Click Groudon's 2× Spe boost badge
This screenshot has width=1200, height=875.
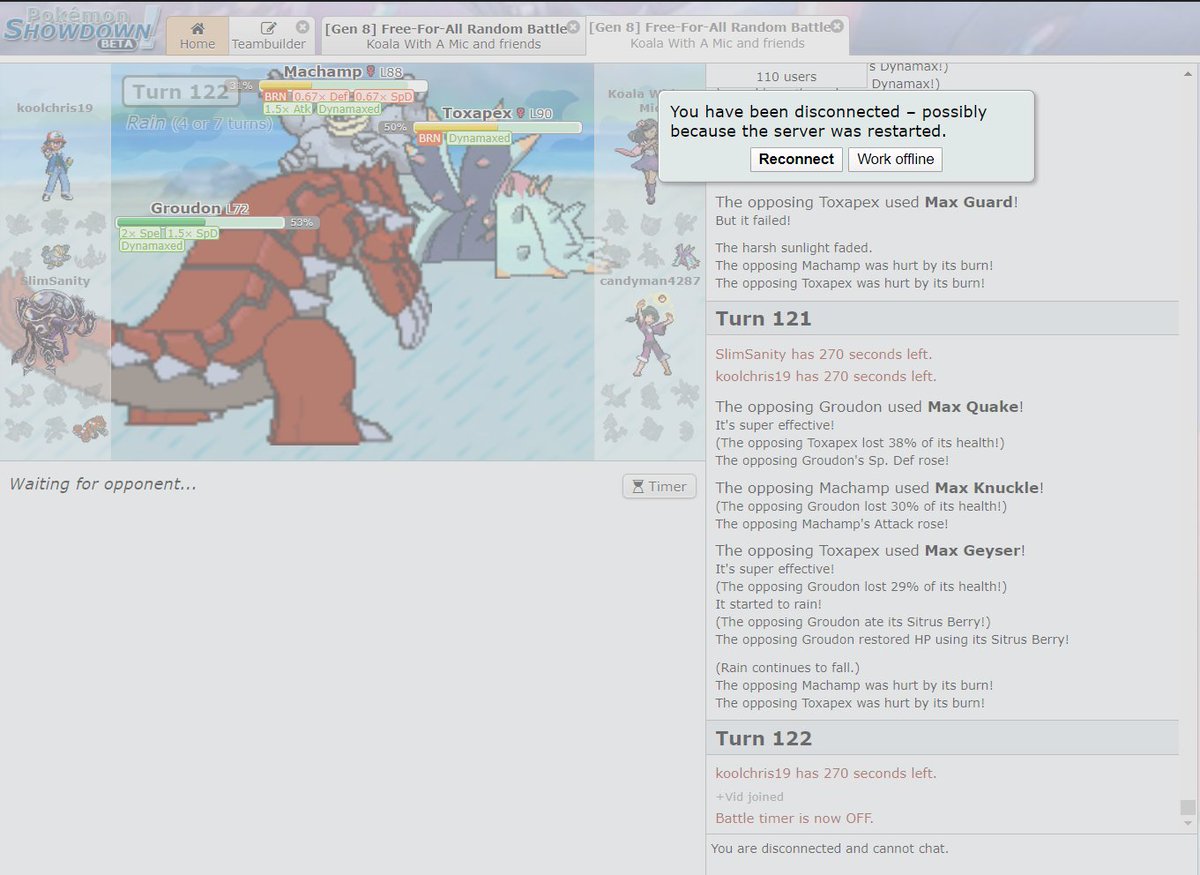coord(141,233)
